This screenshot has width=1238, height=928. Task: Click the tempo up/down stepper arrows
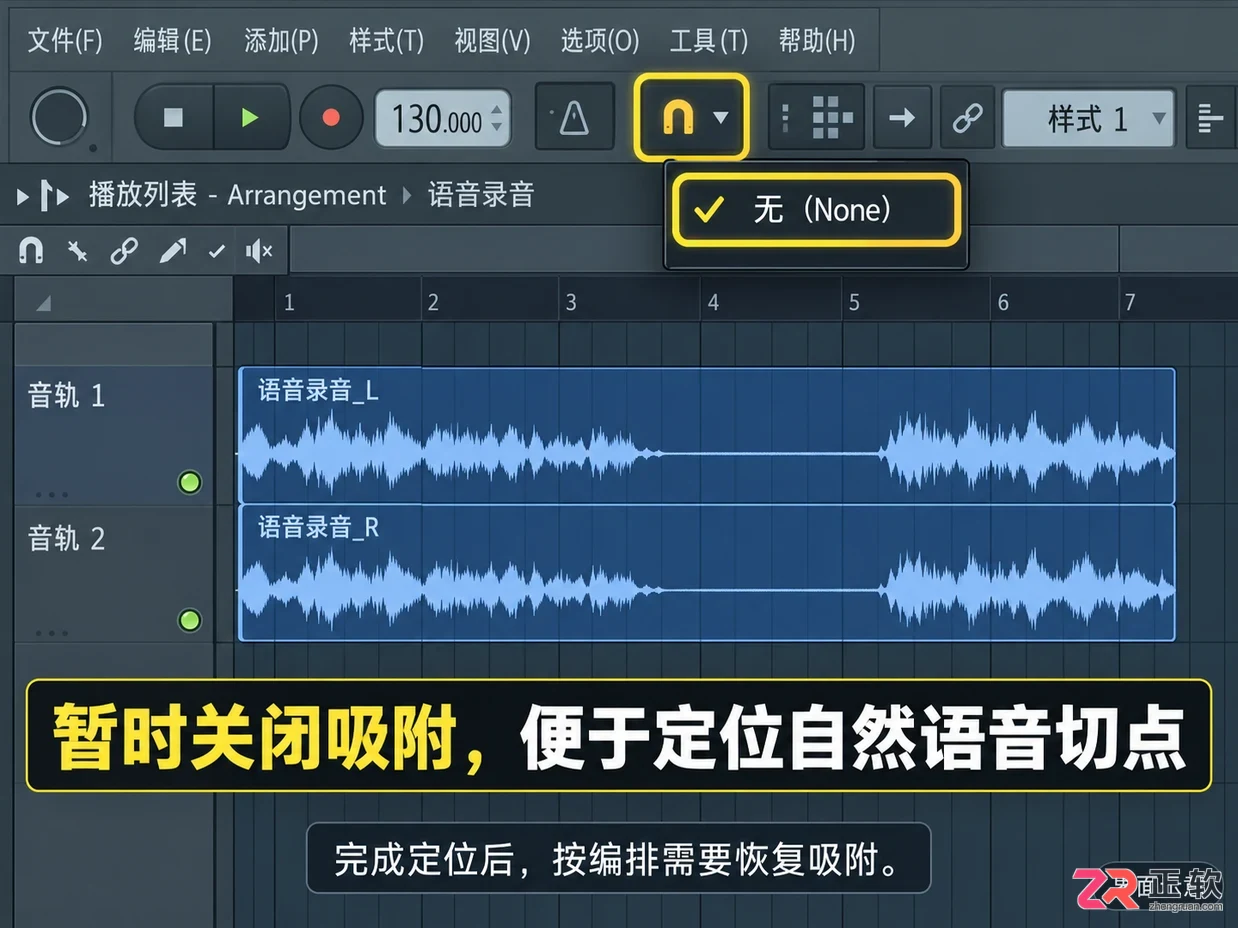pos(498,120)
